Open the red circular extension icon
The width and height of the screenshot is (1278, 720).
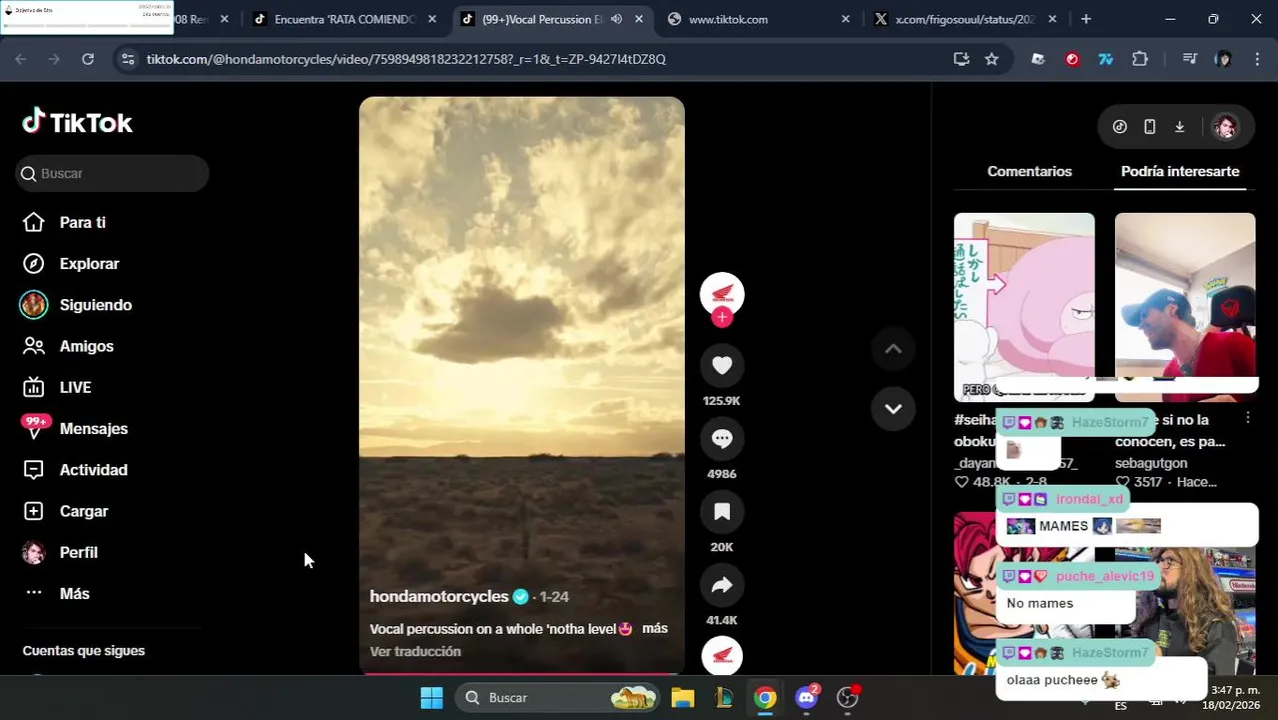(x=1072, y=59)
